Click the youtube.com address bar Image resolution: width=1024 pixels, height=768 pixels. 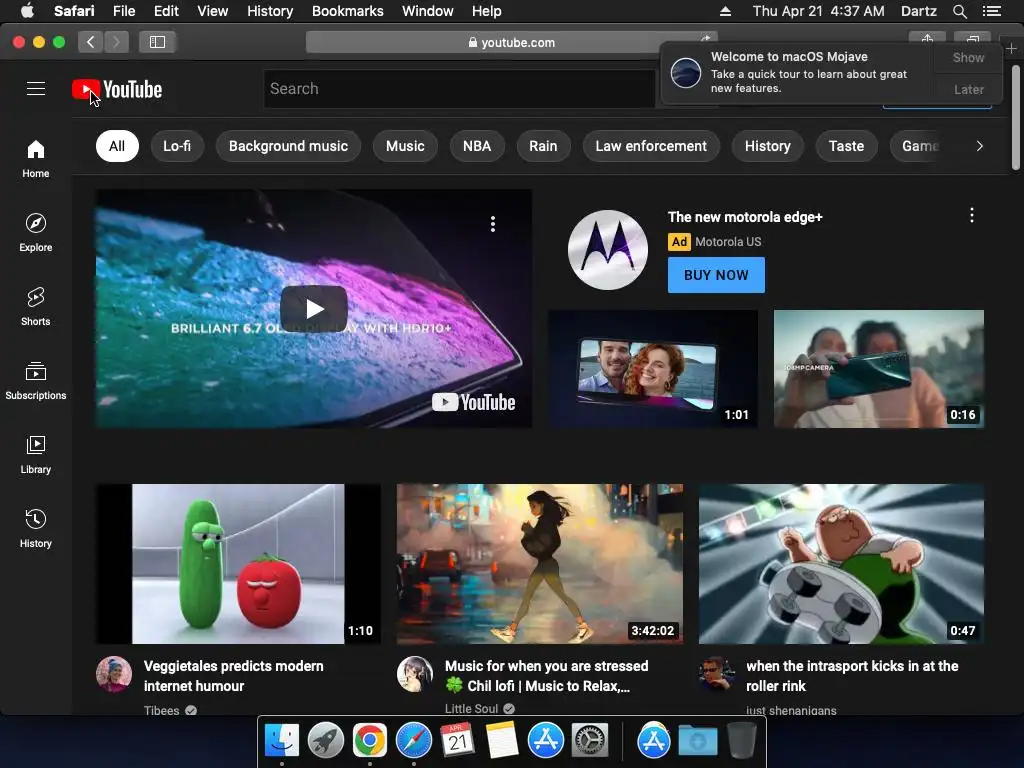point(511,42)
